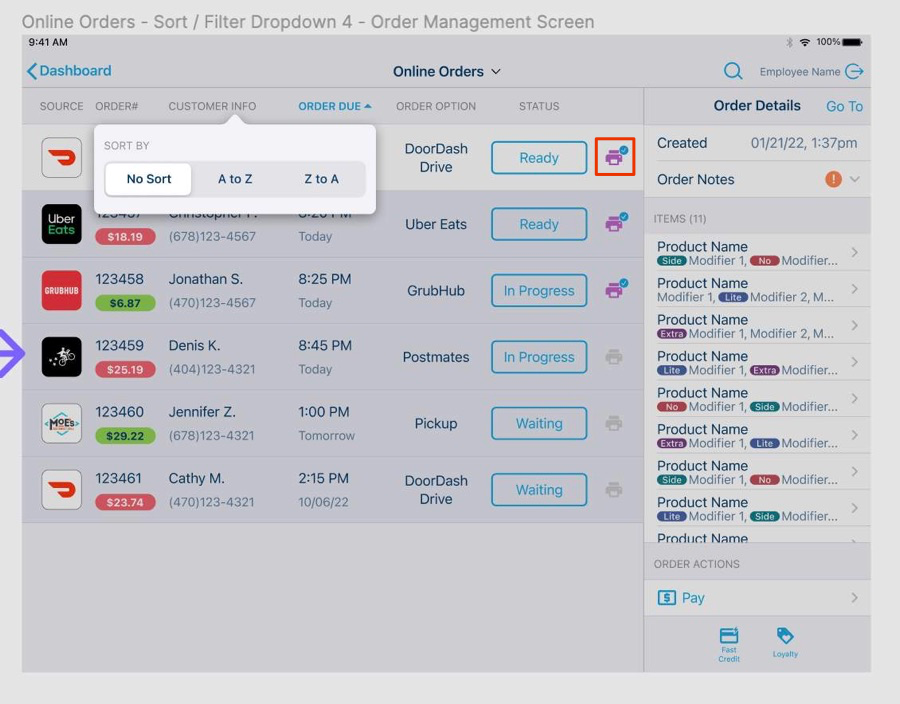
Task: Sort customer info Z to A
Action: tap(321, 179)
